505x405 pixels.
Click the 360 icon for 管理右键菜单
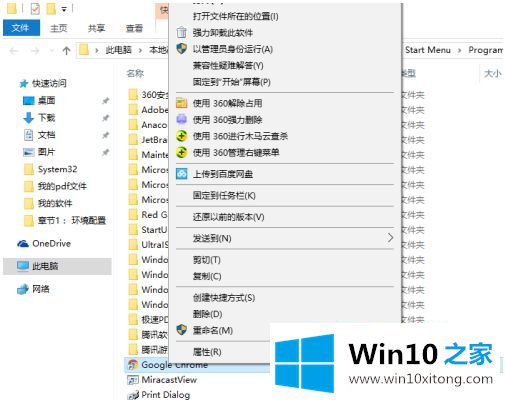(182, 152)
